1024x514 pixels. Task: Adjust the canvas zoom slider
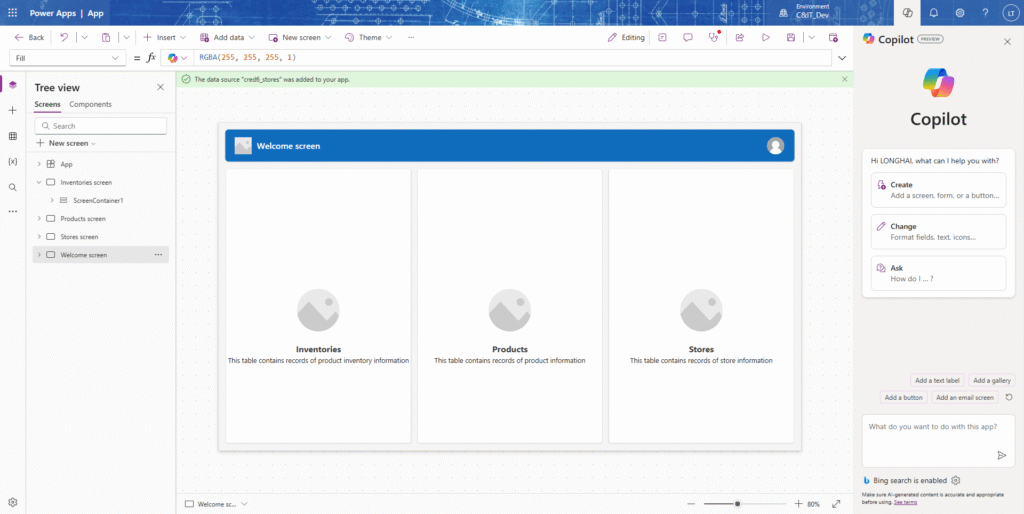point(738,504)
